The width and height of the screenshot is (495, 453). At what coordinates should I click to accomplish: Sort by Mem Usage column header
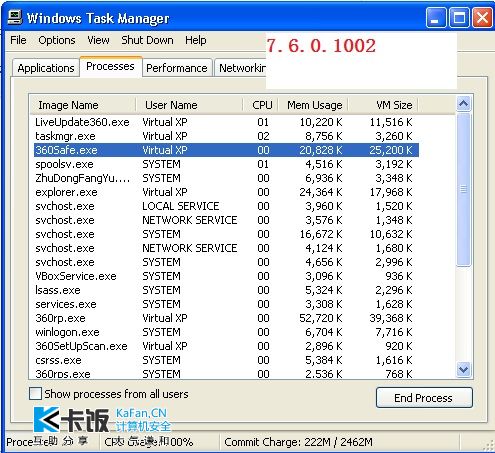coord(313,105)
